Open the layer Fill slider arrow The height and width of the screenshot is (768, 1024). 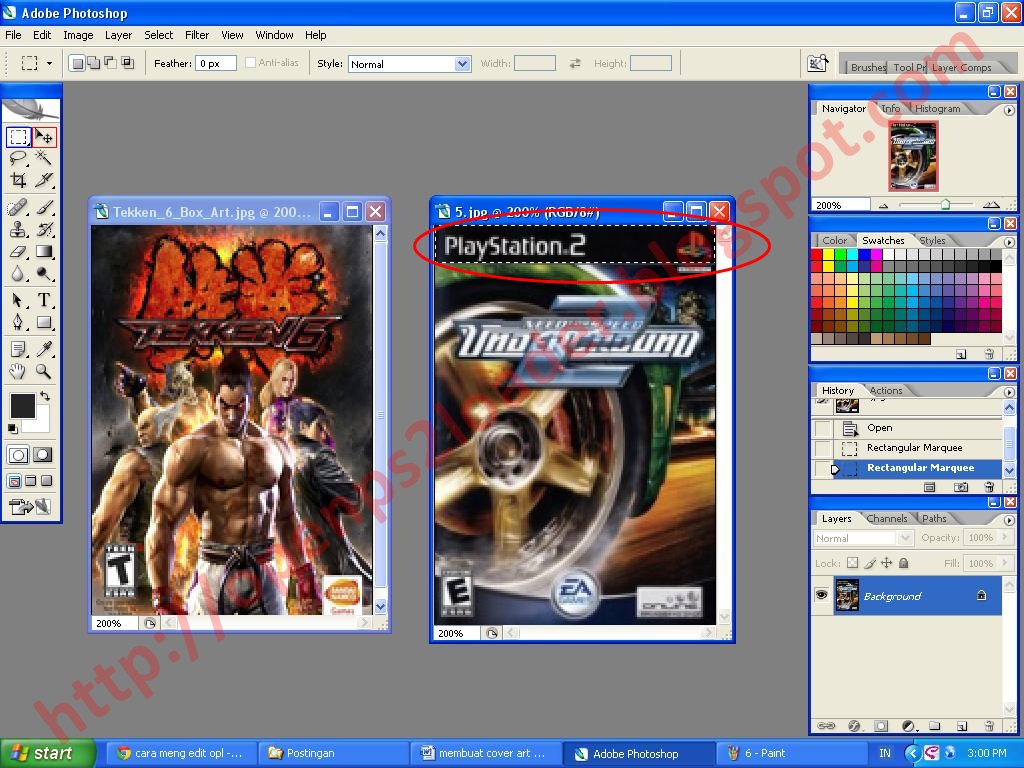pyautogui.click(x=1004, y=563)
